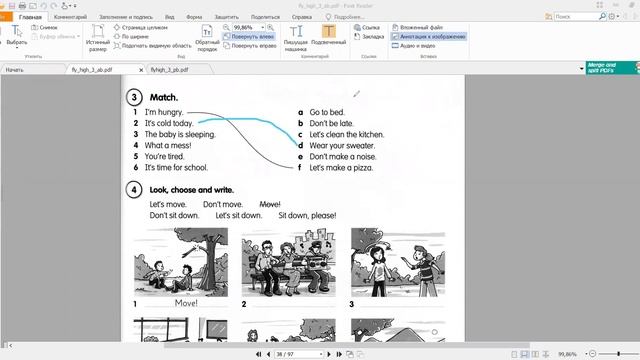640x360 pixels.
Task: Click the Снимок snapshot tool
Action: click(45, 27)
